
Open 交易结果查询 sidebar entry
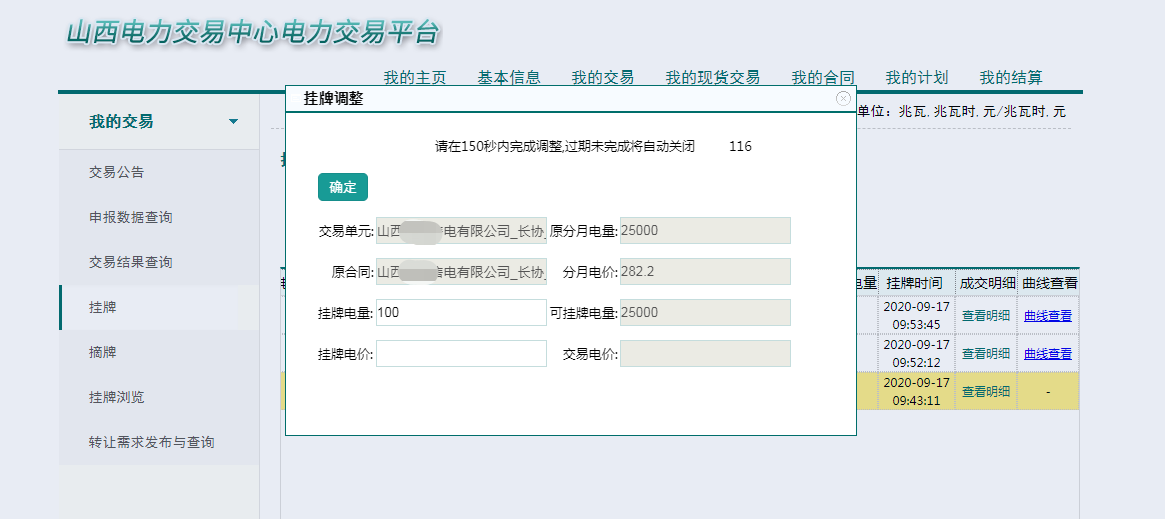131,262
